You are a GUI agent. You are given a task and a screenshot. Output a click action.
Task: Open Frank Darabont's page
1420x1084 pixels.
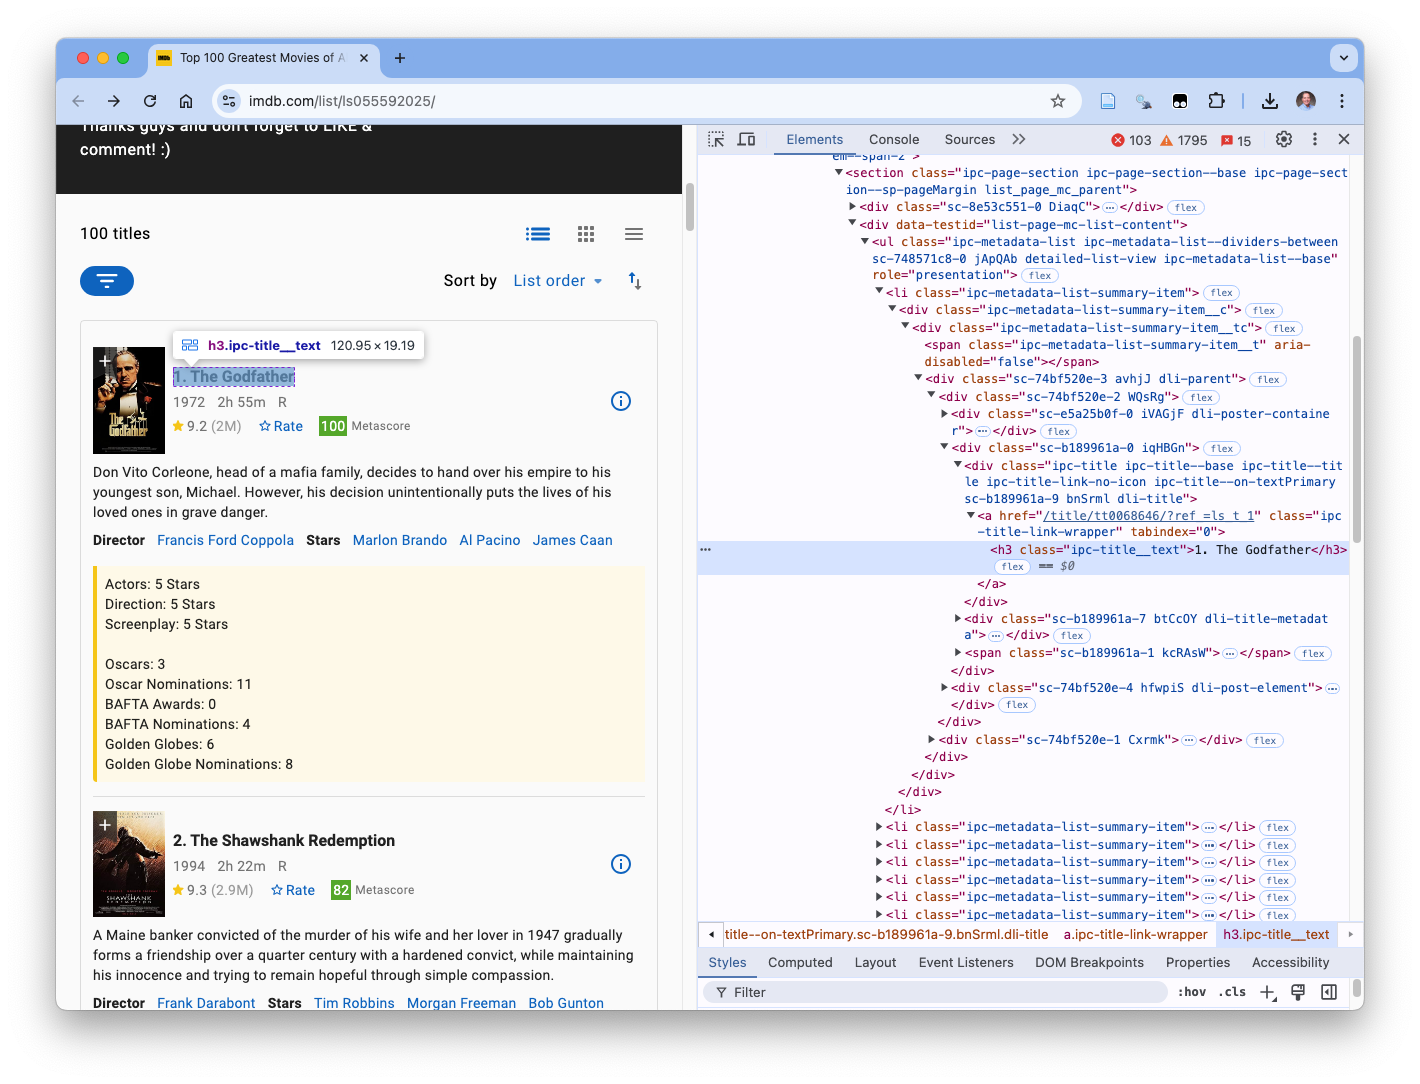pyautogui.click(x=206, y=1003)
